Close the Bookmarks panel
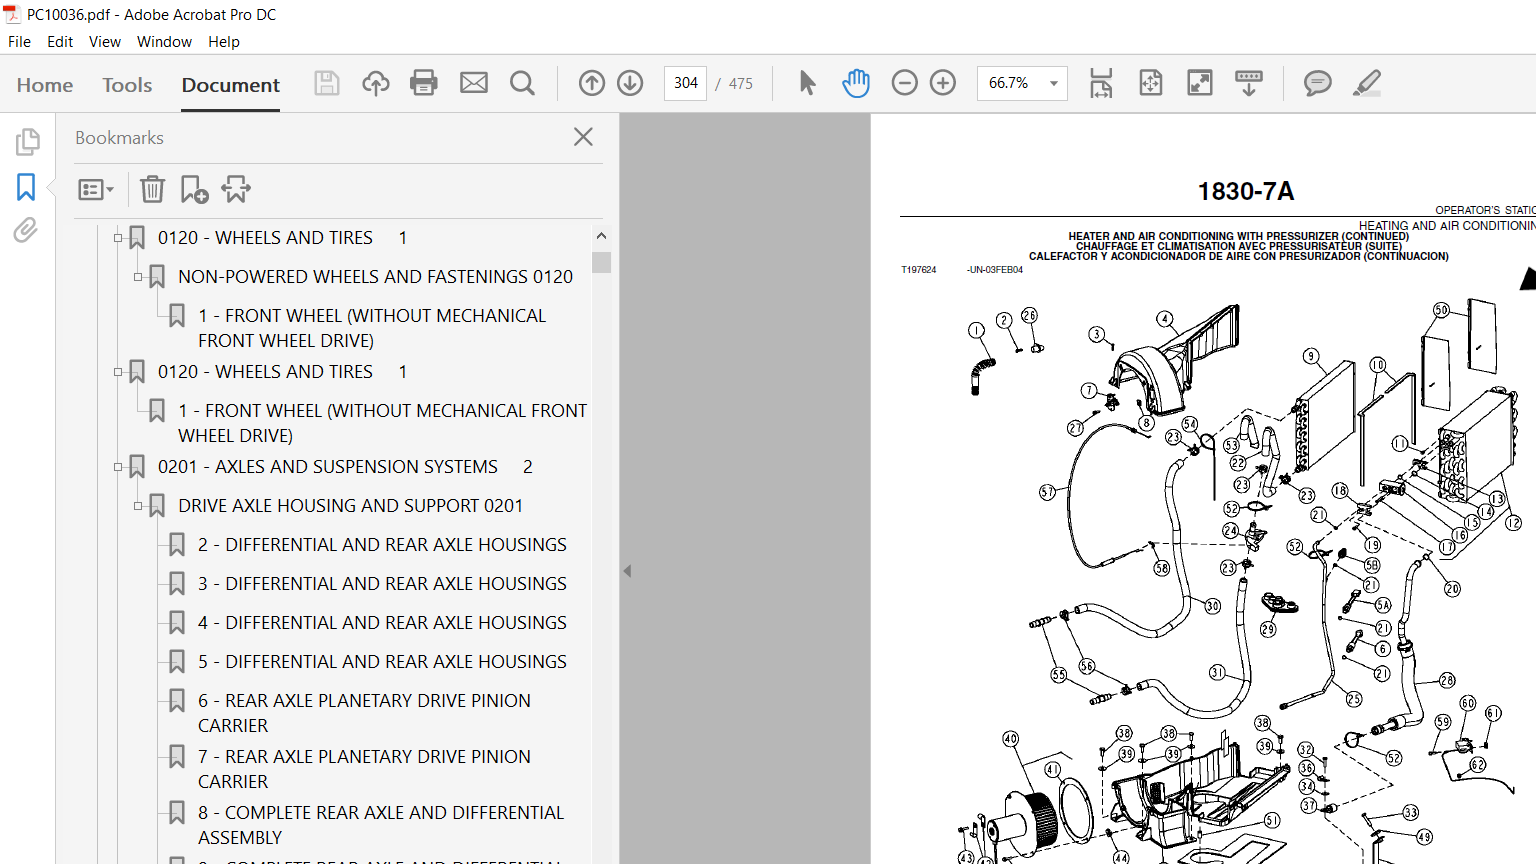Viewport: 1536px width, 864px height. (584, 137)
